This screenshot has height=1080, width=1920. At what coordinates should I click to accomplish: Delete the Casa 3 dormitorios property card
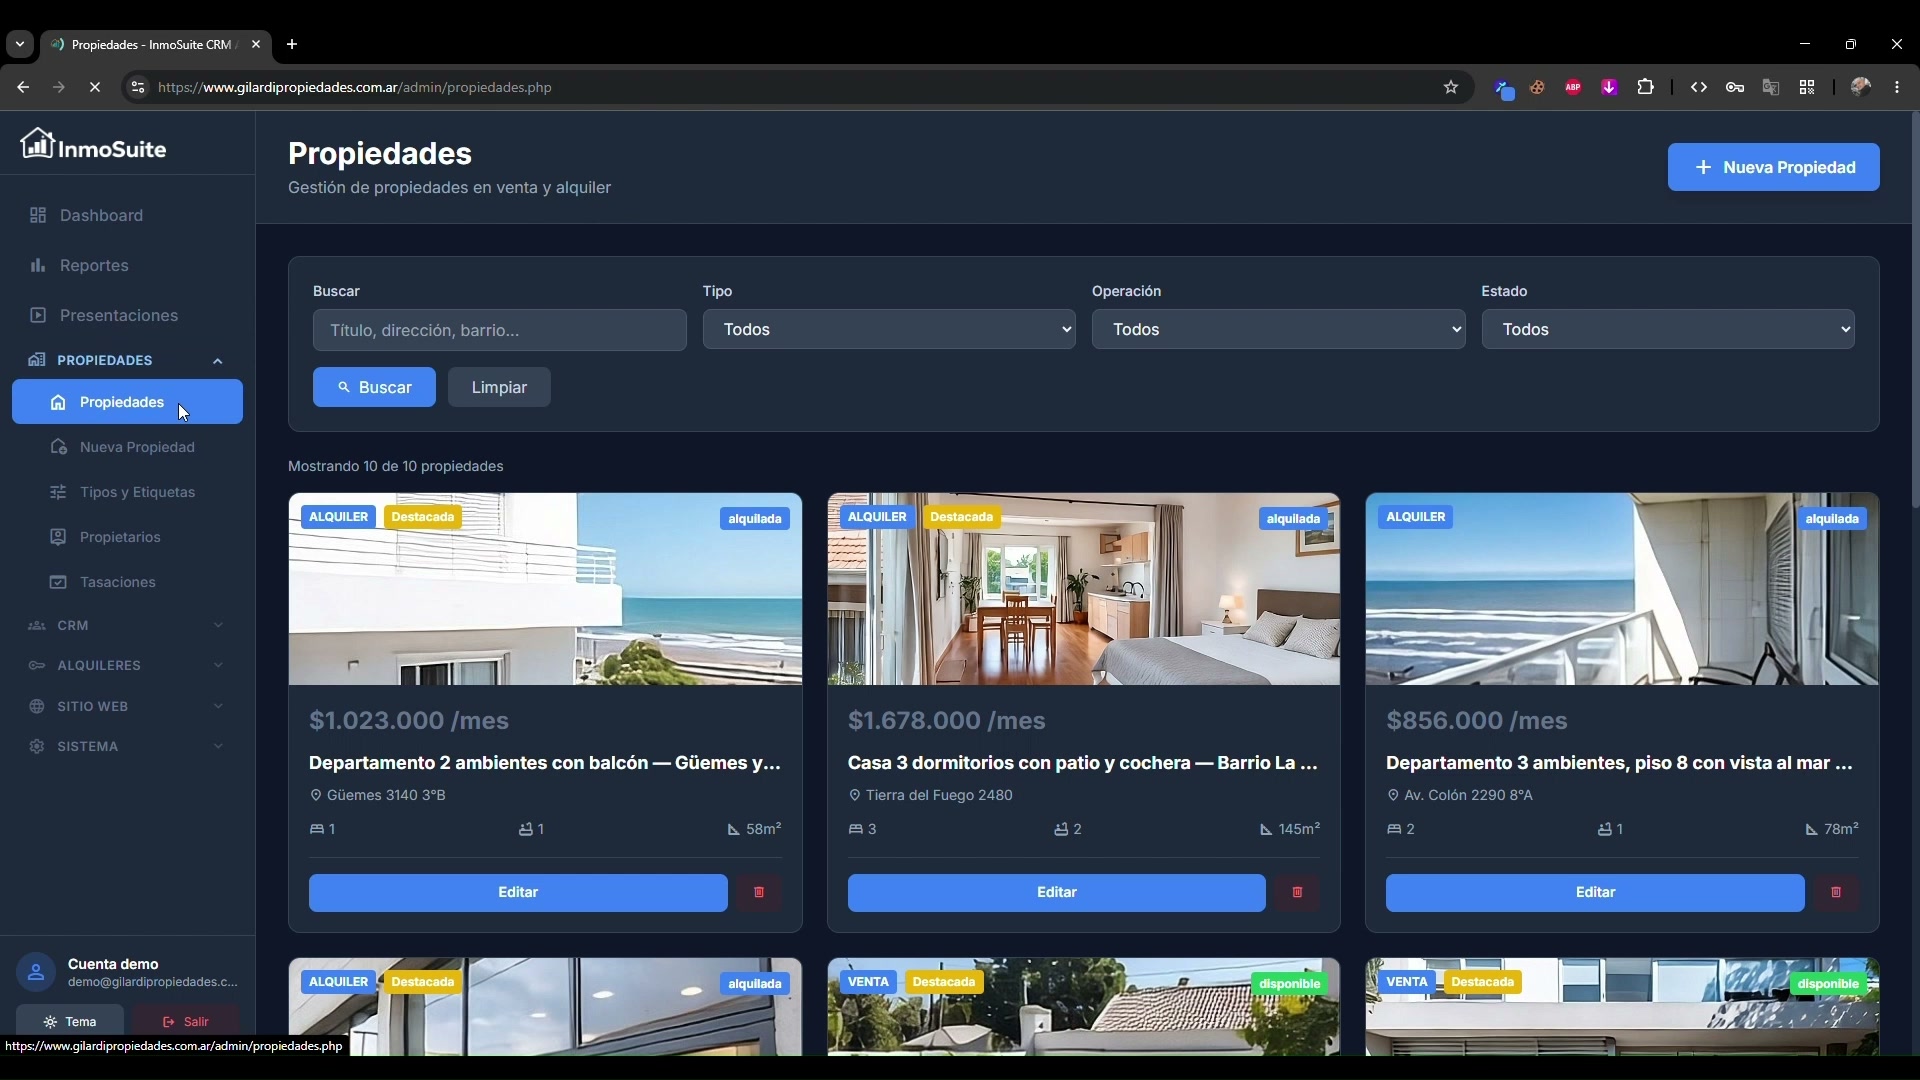click(1297, 893)
